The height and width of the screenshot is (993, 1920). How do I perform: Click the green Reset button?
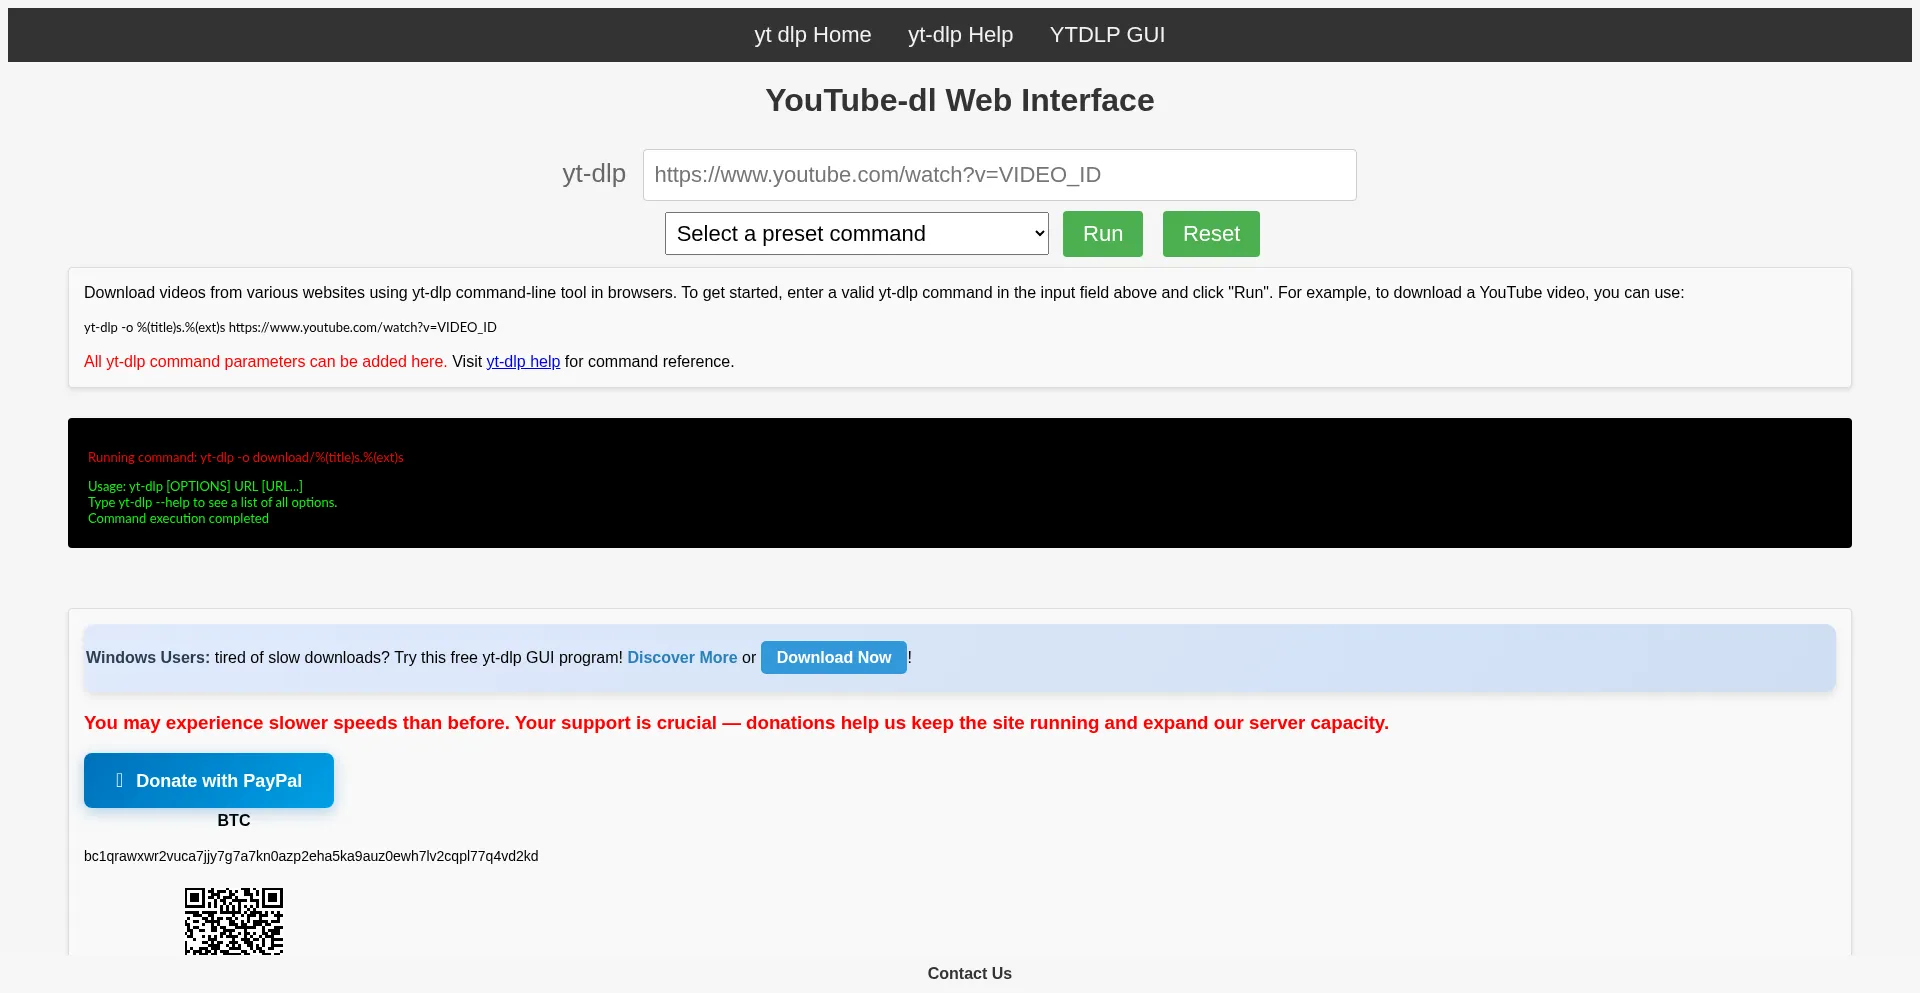pos(1210,234)
